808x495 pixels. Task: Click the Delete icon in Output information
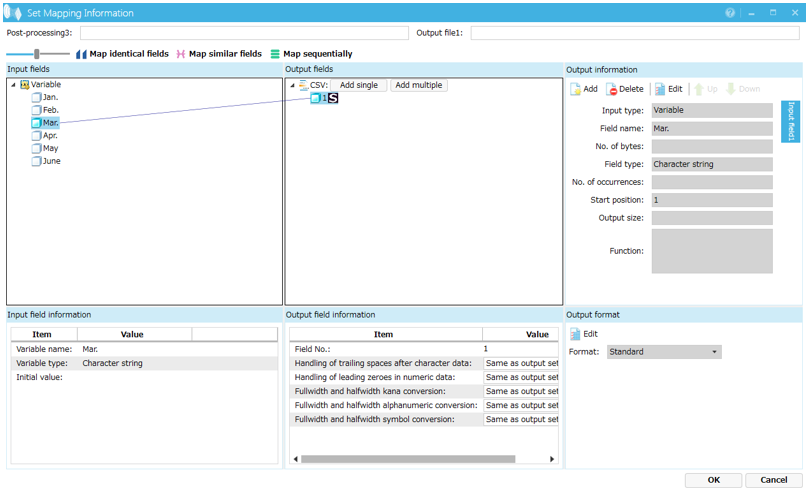[613, 89]
